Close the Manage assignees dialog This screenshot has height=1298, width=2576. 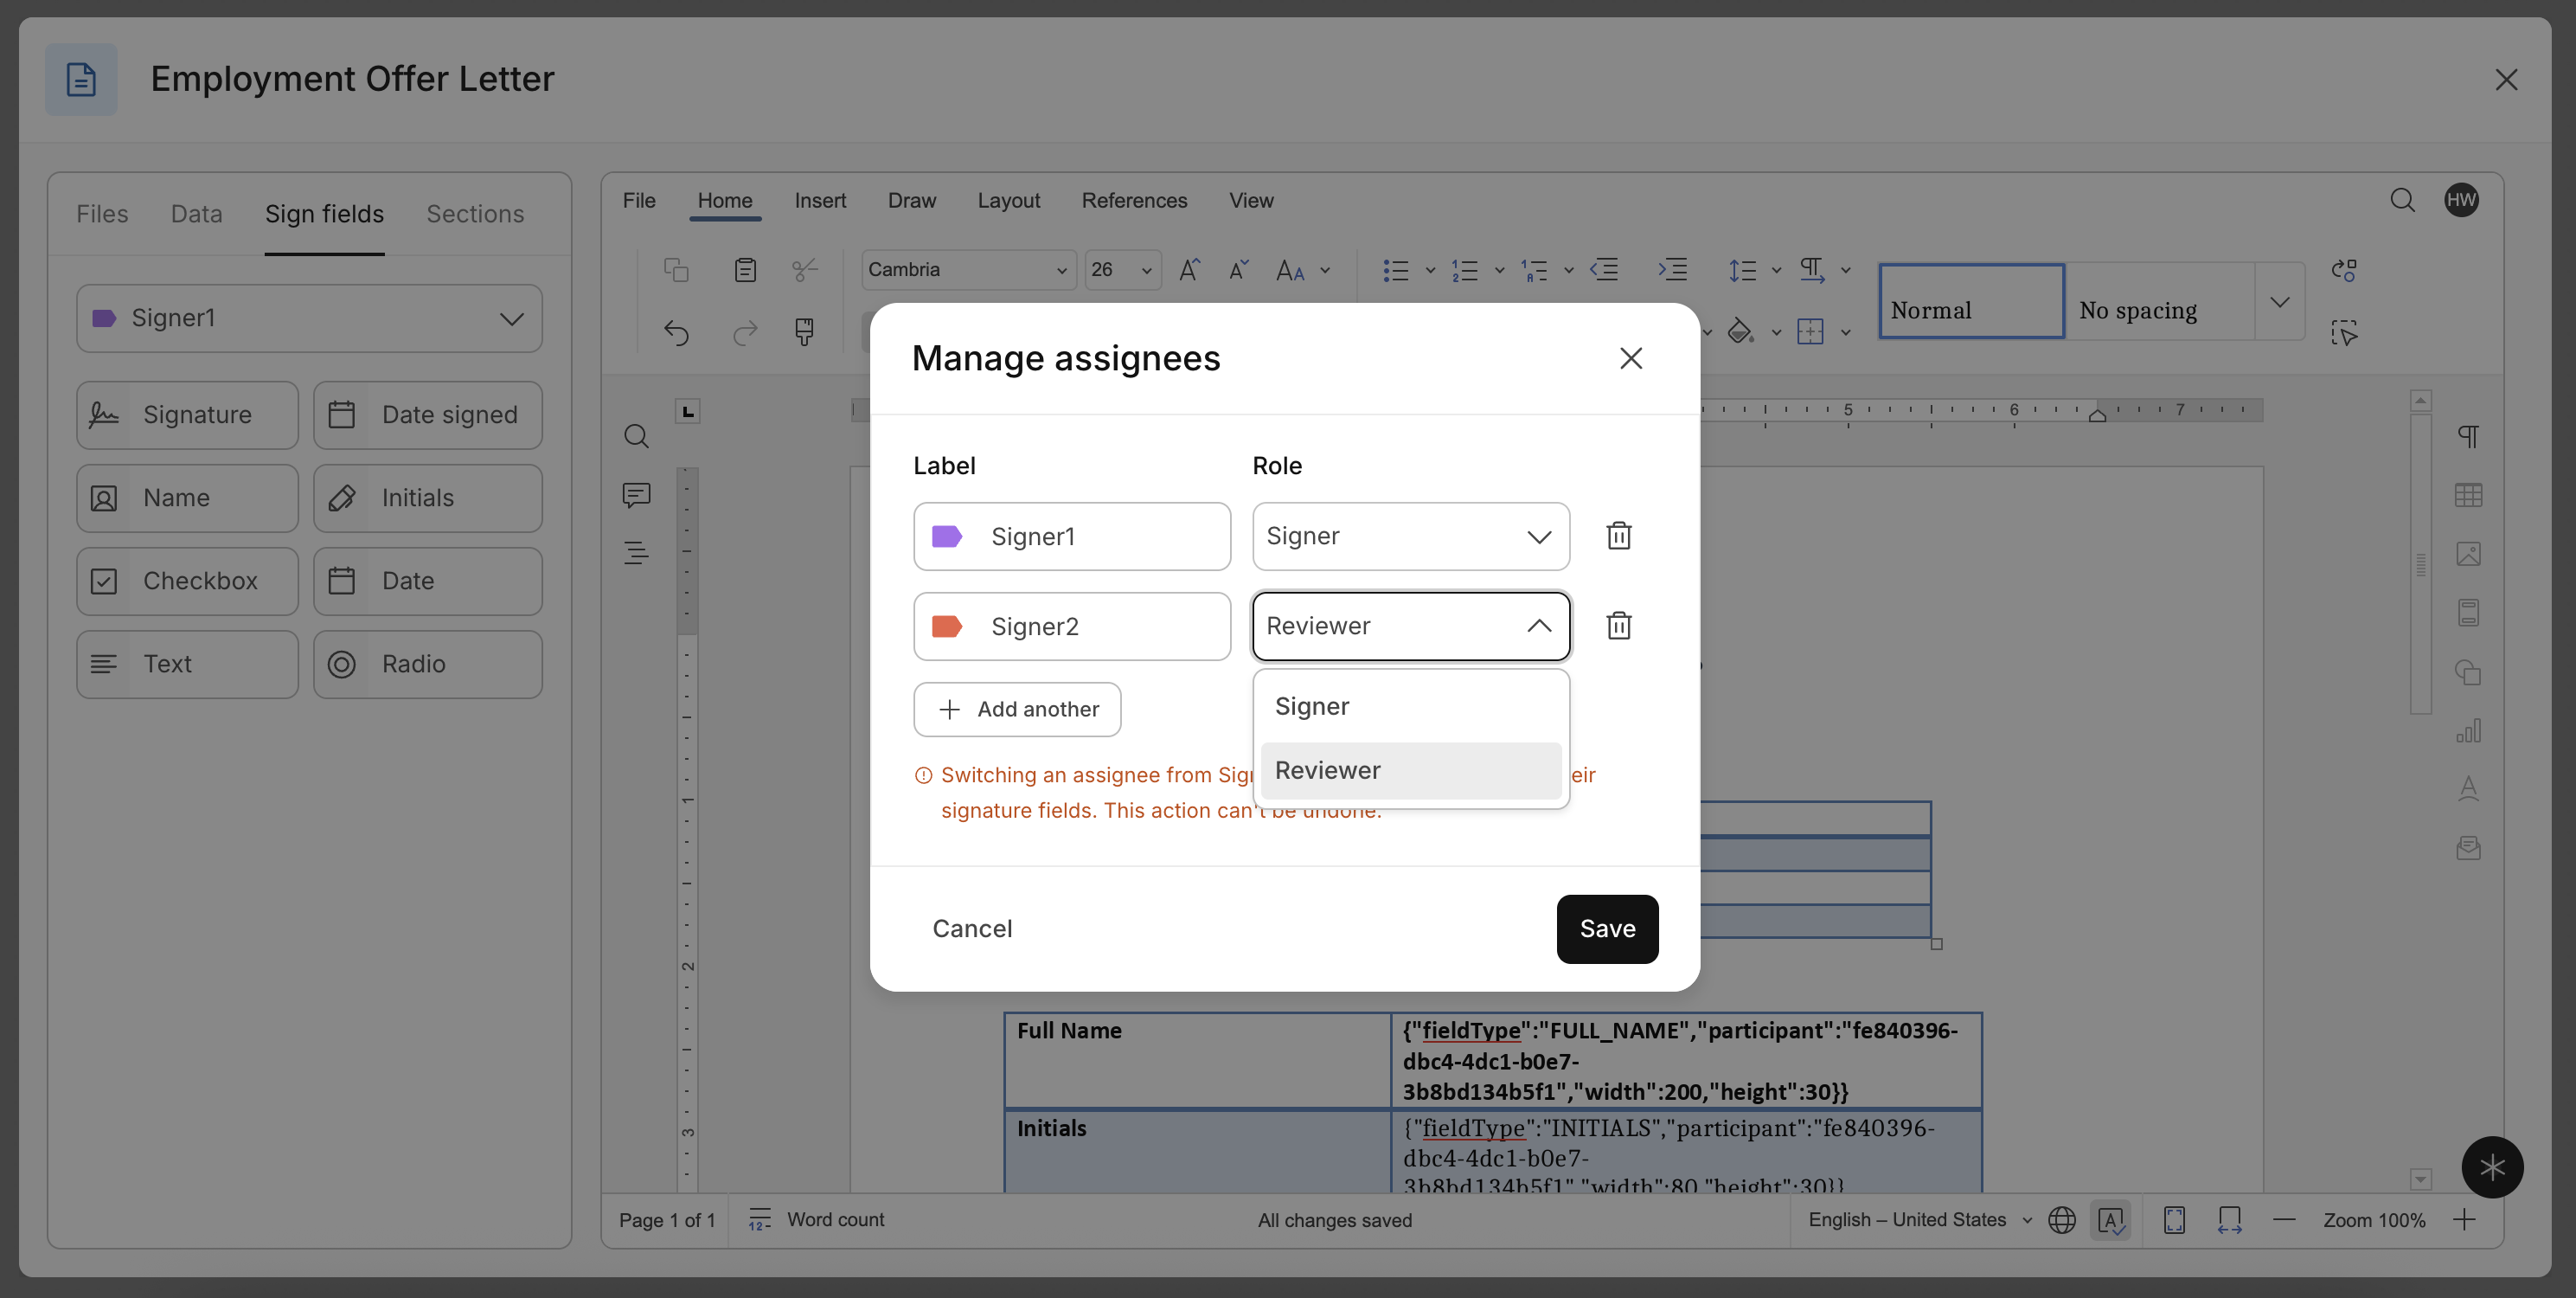point(1631,358)
